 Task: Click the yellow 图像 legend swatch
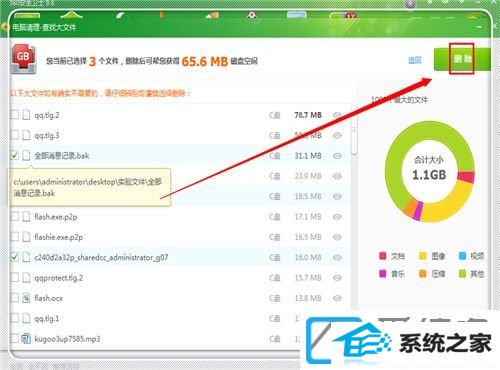click(422, 256)
